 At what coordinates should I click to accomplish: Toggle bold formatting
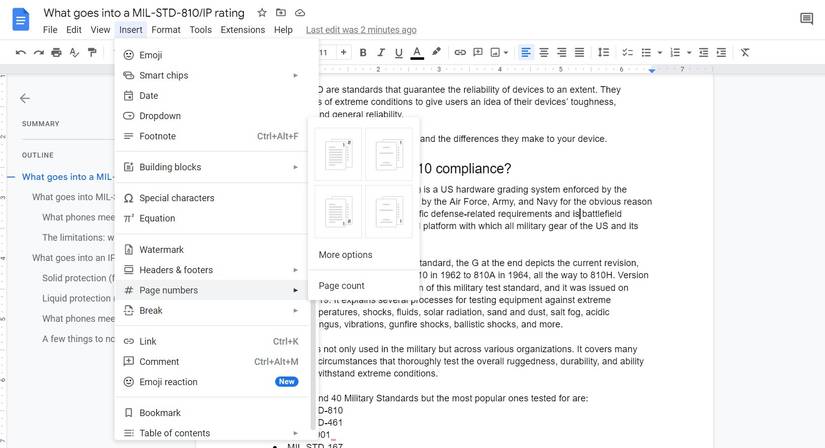click(363, 53)
